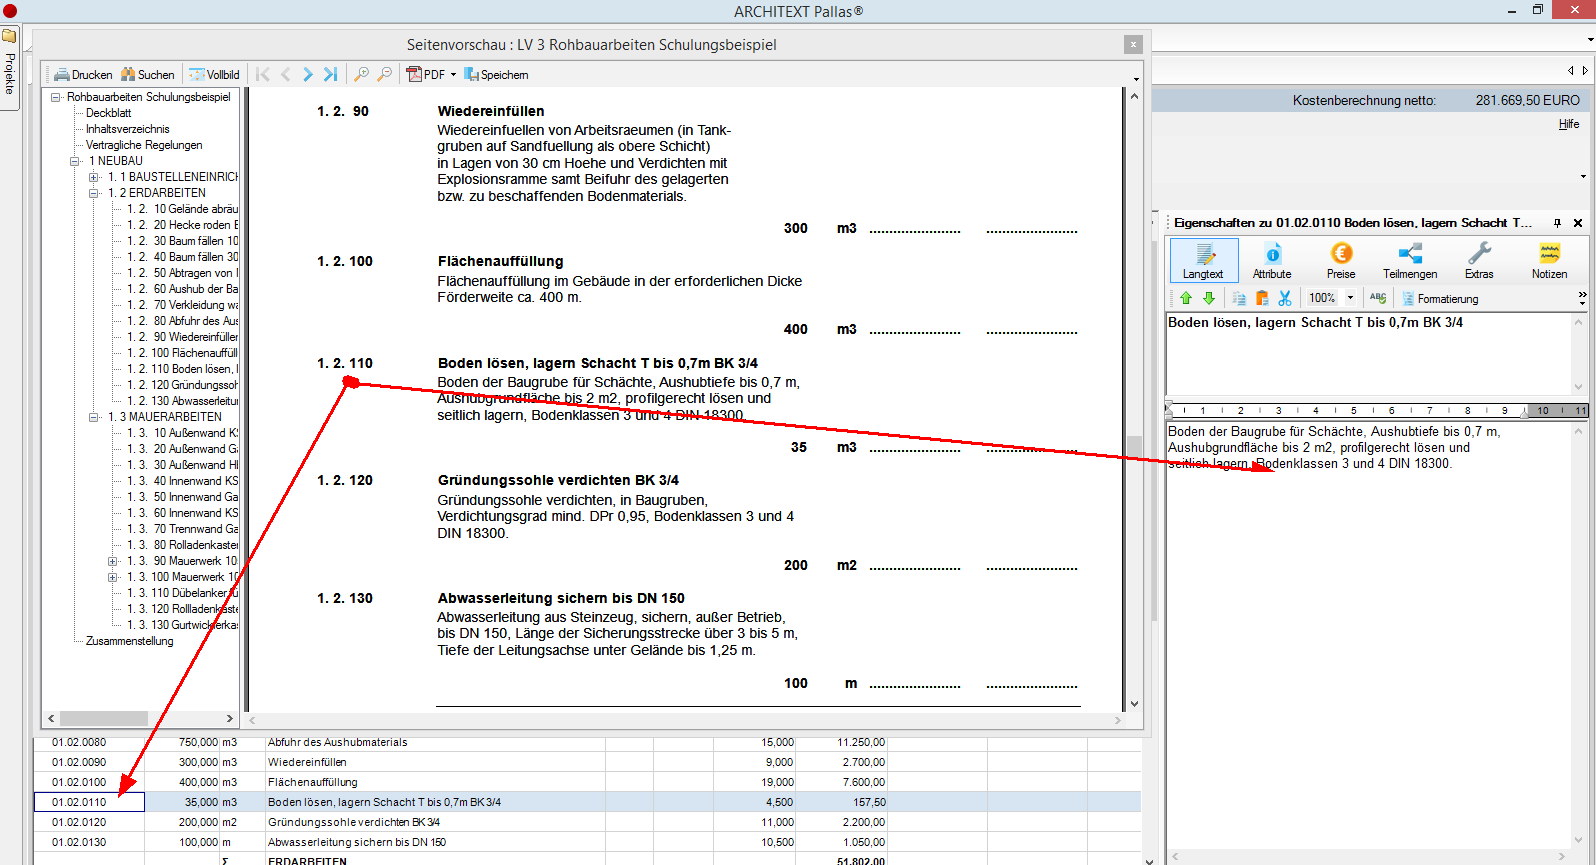Image resolution: width=1596 pixels, height=865 pixels.
Task: Collapse the 1.2 ERDARBEITEN node
Action: [x=94, y=193]
